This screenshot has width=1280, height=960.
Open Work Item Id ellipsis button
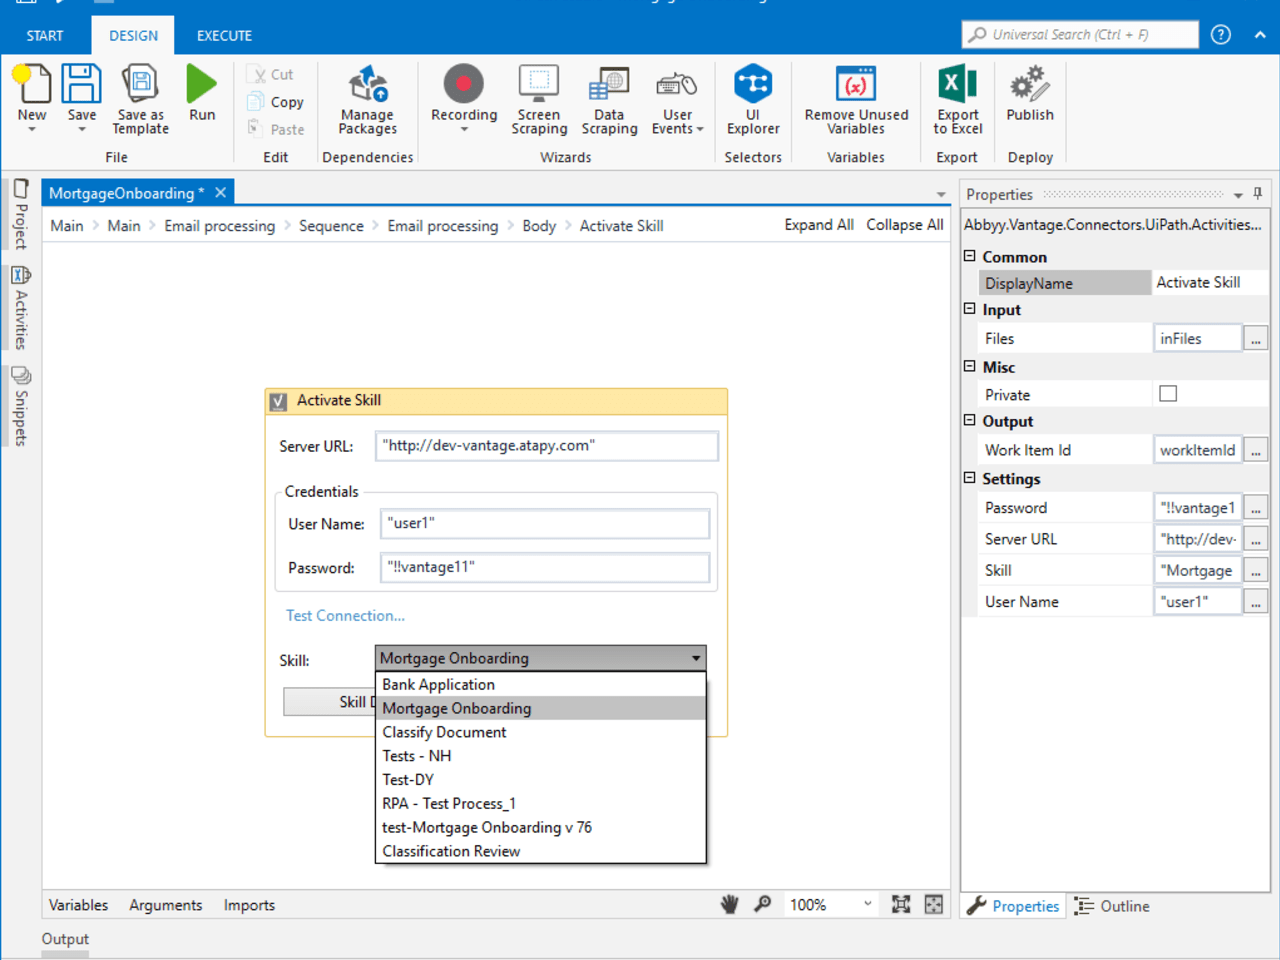click(1255, 450)
